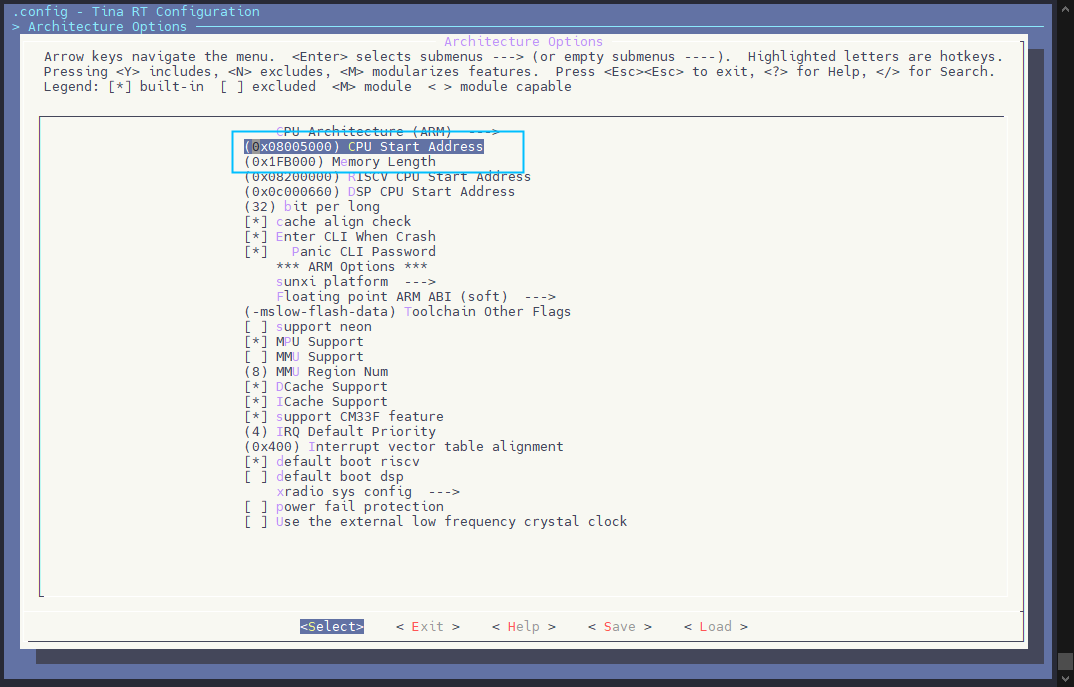Click the terminal scrollbar thumb at bottom right
Image resolution: width=1074 pixels, height=687 pixels.
(x=1065, y=662)
